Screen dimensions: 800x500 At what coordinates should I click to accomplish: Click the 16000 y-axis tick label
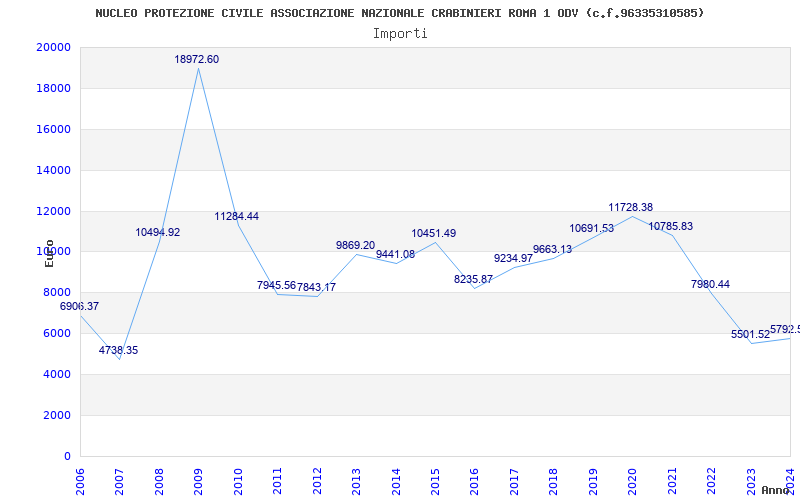(x=54, y=130)
